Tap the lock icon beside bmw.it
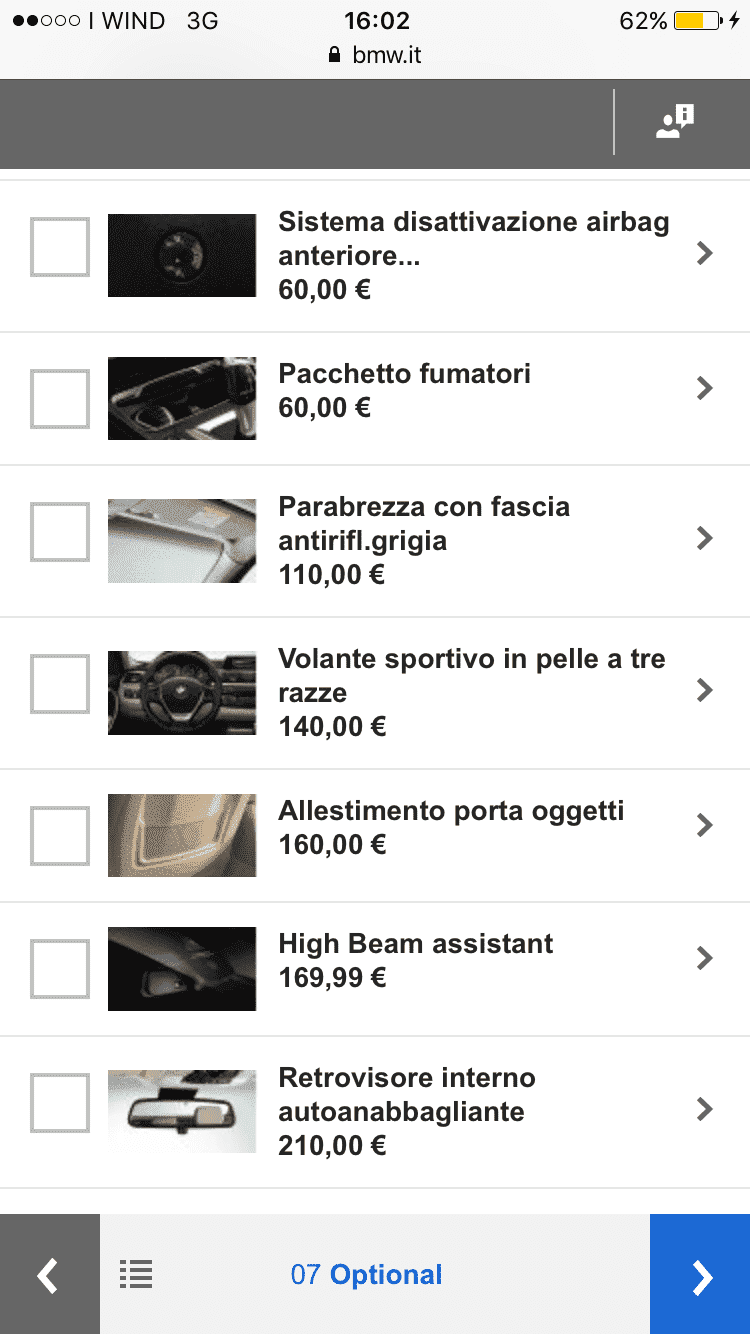The height and width of the screenshot is (1334, 750). pyautogui.click(x=335, y=55)
